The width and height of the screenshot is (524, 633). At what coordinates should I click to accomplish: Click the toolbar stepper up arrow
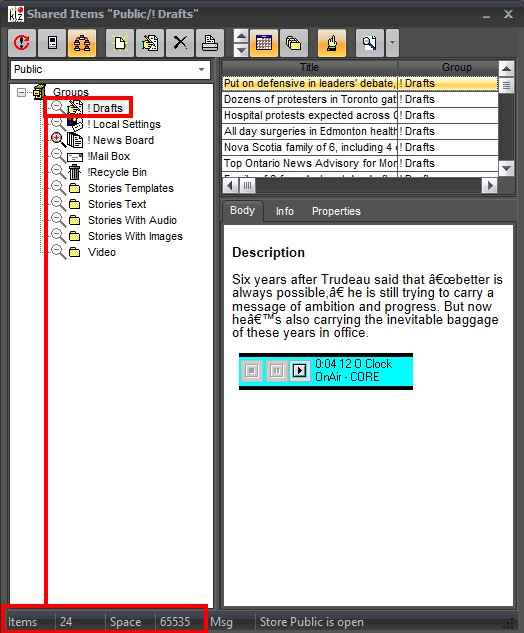click(x=241, y=36)
